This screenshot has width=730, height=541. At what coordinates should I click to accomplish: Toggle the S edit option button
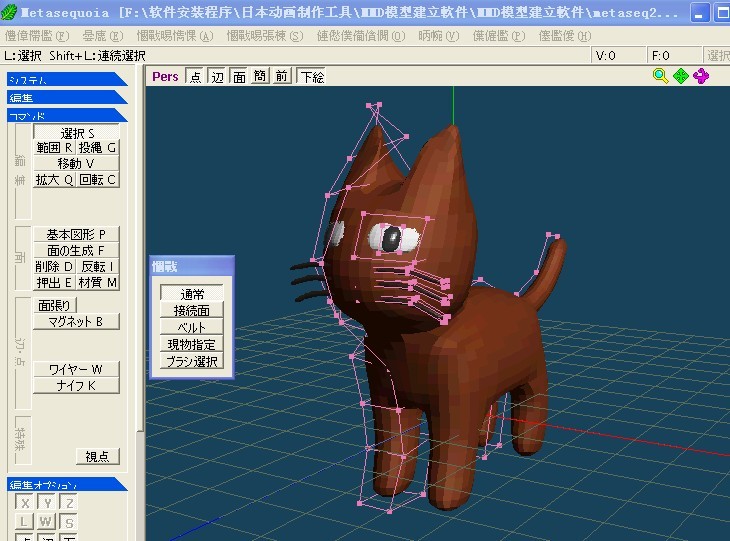pos(68,522)
